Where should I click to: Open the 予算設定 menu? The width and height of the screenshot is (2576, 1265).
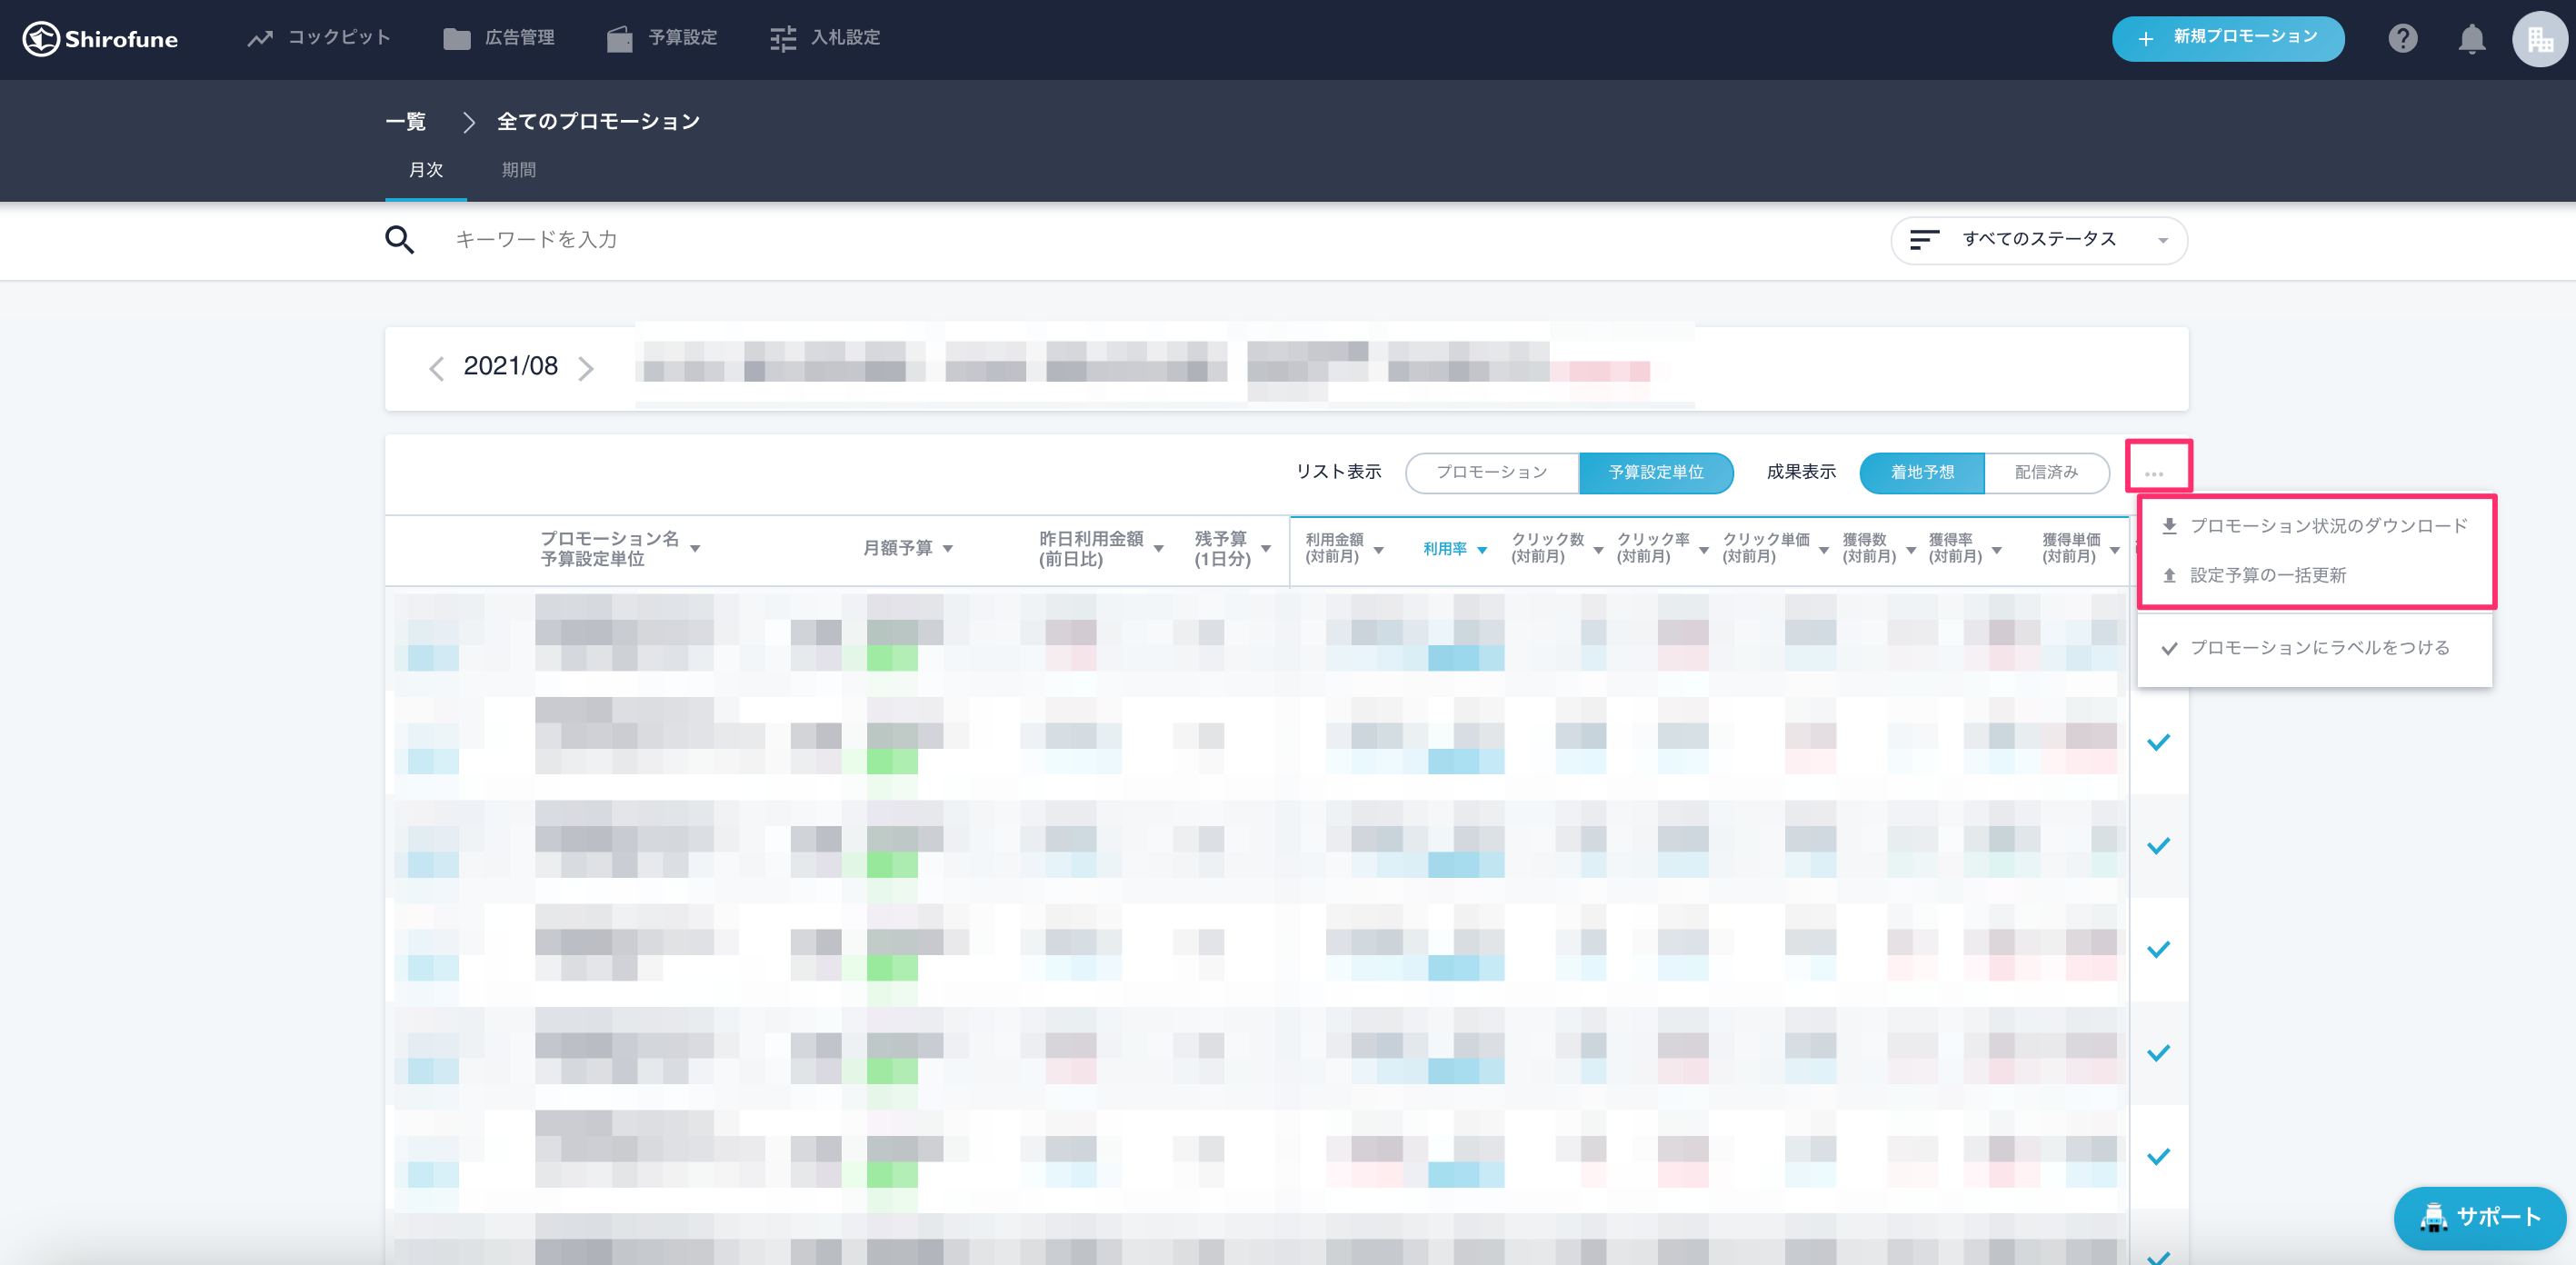pos(662,38)
